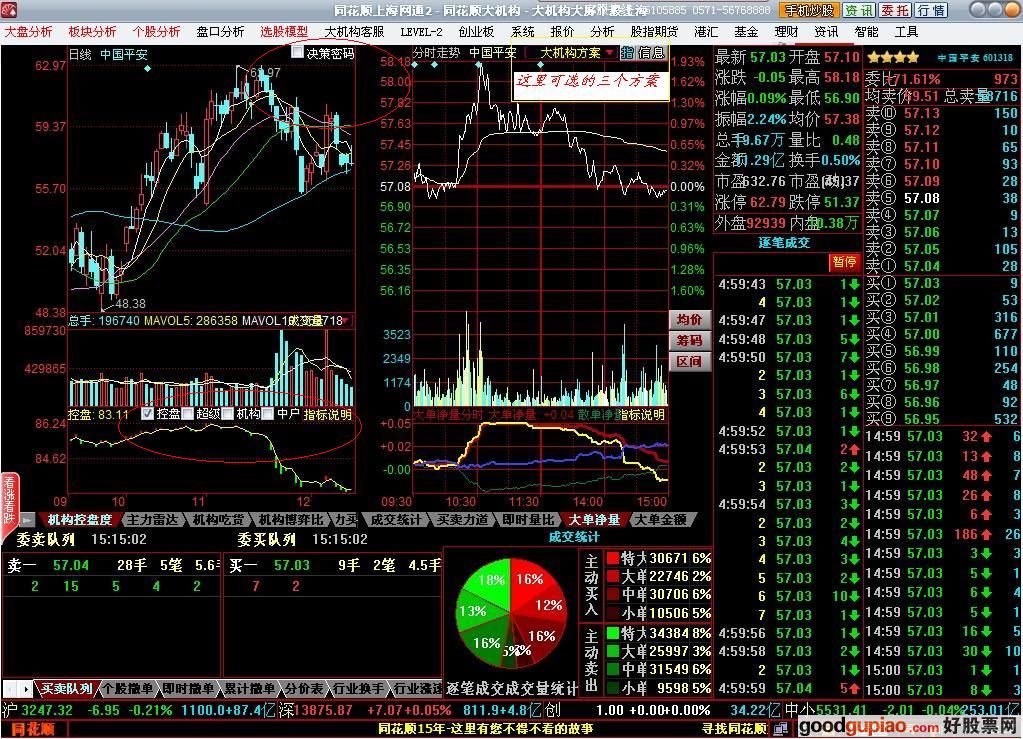1023x739 pixels.
Task: Enable the 超级 checkbox
Action: (x=188, y=414)
